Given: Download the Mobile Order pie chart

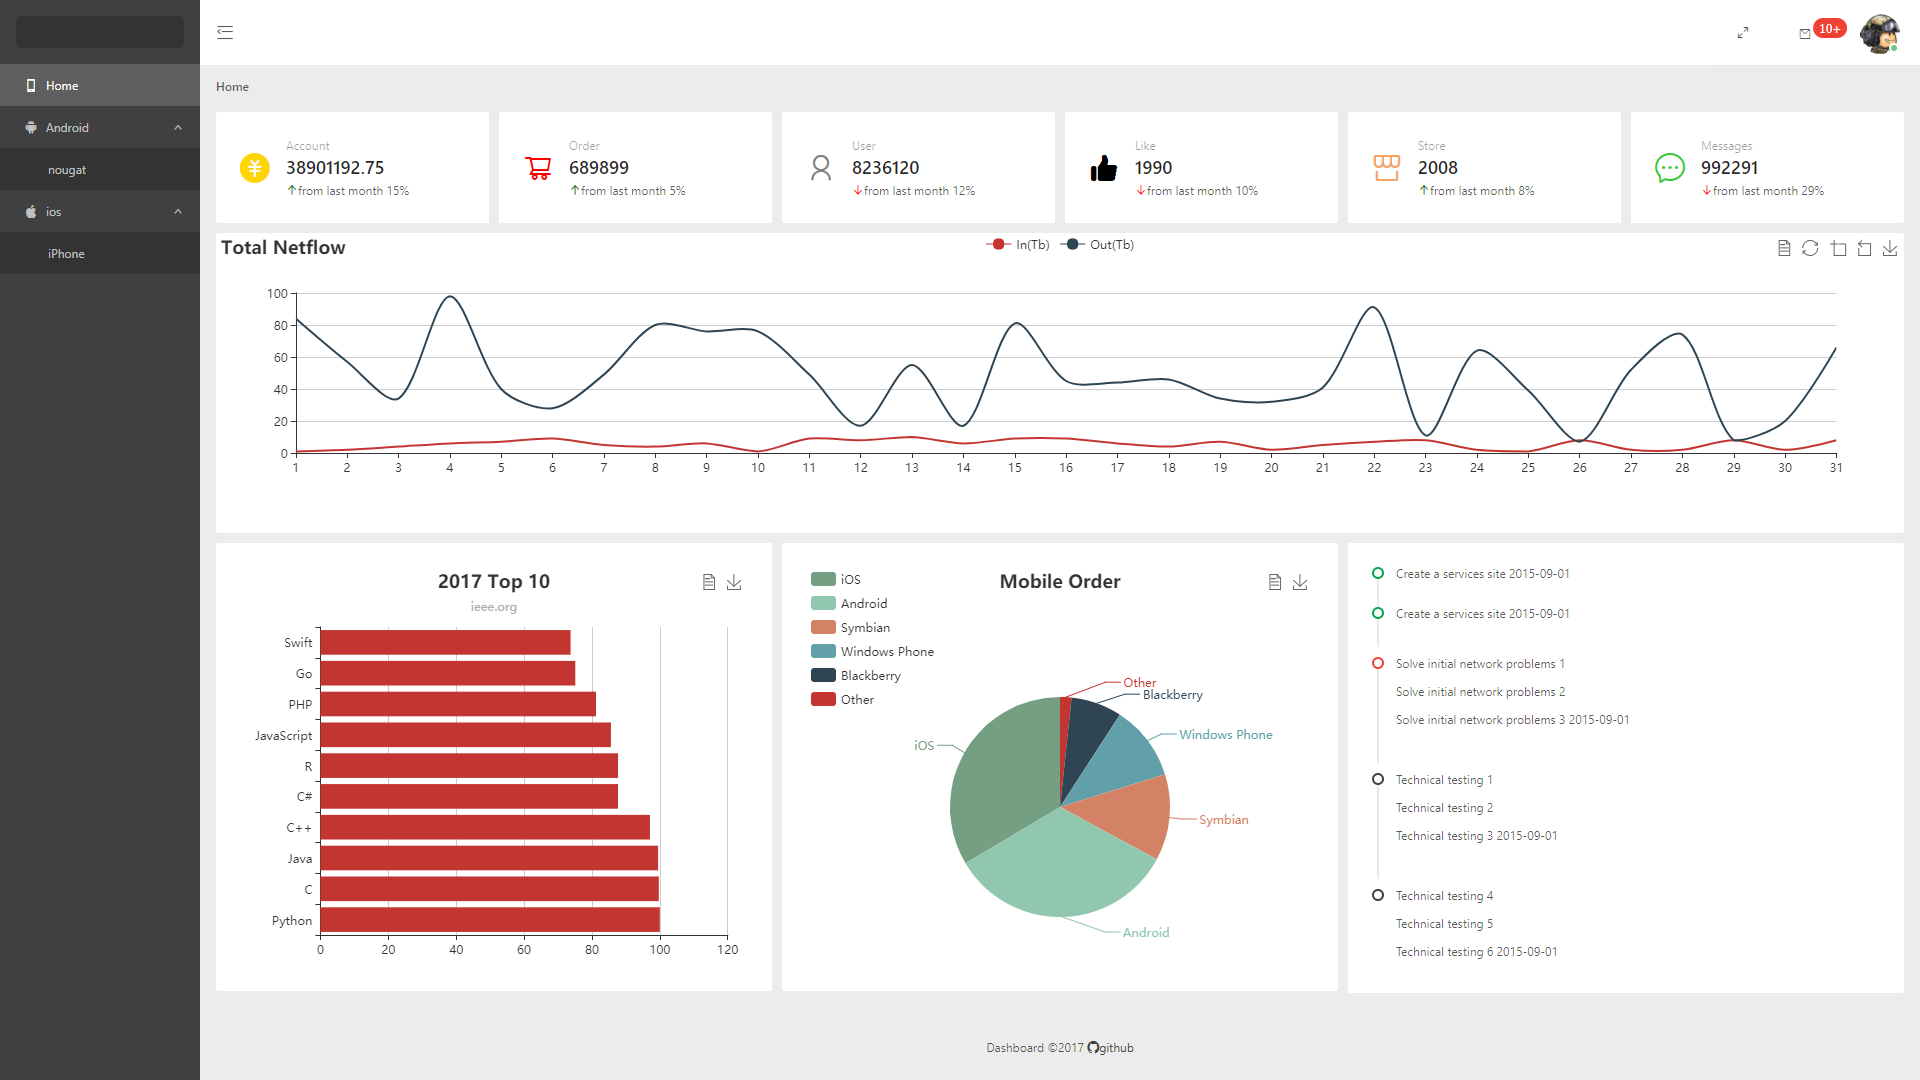Looking at the screenshot, I should click(1300, 582).
